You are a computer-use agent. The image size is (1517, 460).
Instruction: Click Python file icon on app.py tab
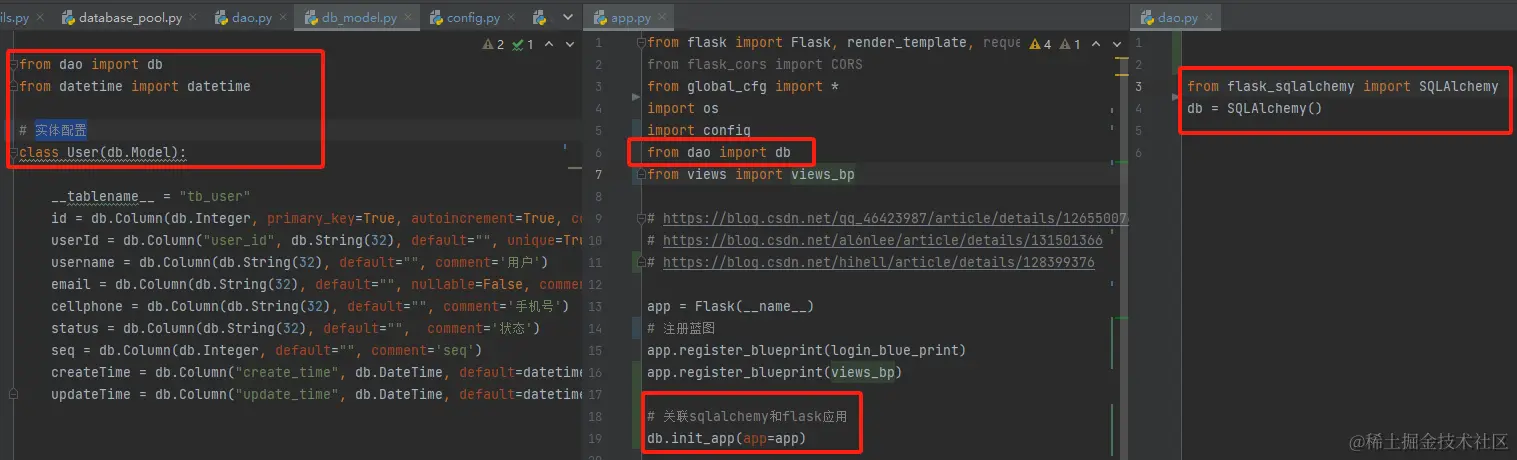pos(600,18)
